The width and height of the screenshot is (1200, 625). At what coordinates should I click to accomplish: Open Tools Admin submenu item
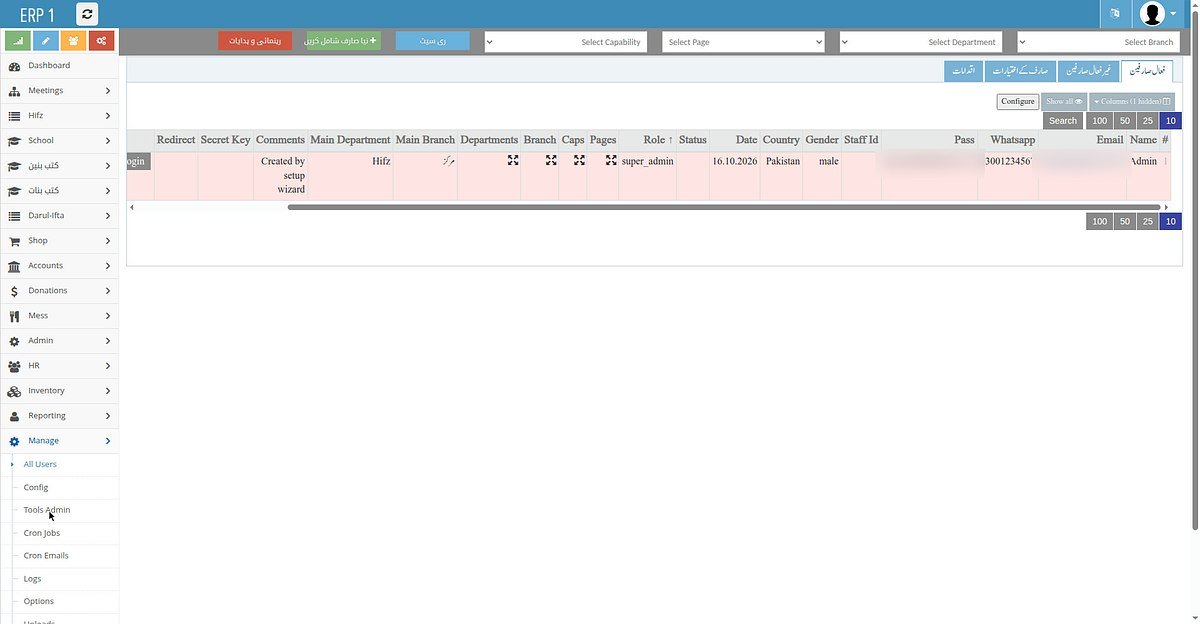[x=47, y=510]
